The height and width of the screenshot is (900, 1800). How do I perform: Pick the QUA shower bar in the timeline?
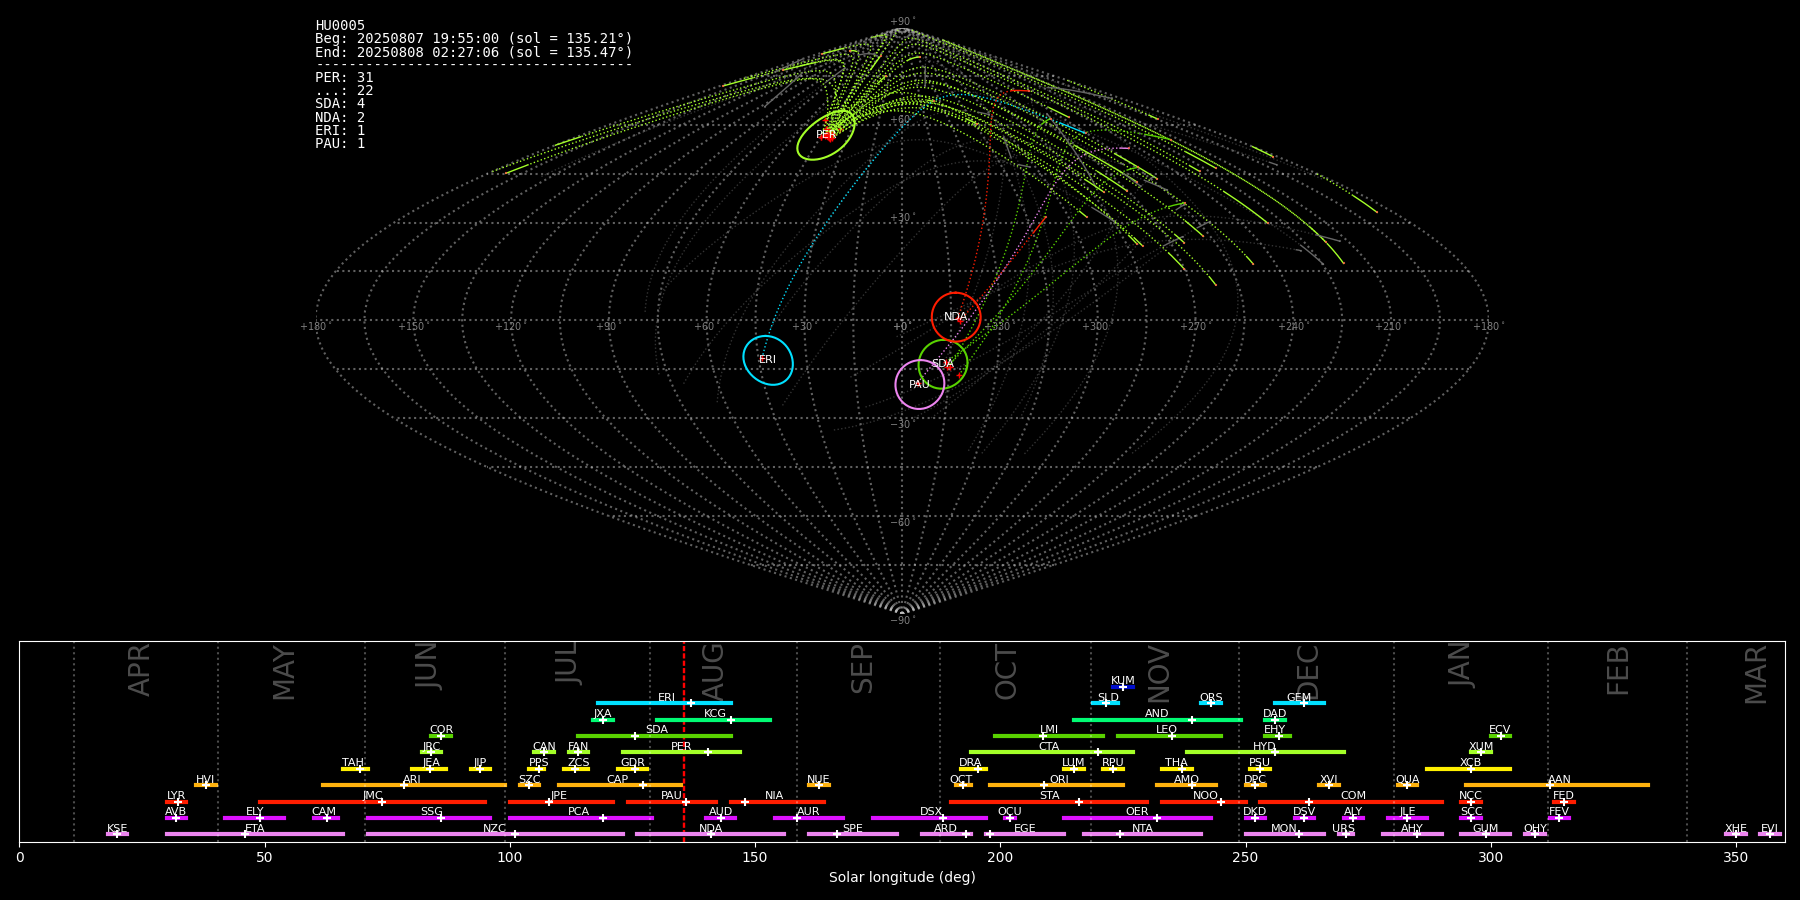pyautogui.click(x=1407, y=785)
